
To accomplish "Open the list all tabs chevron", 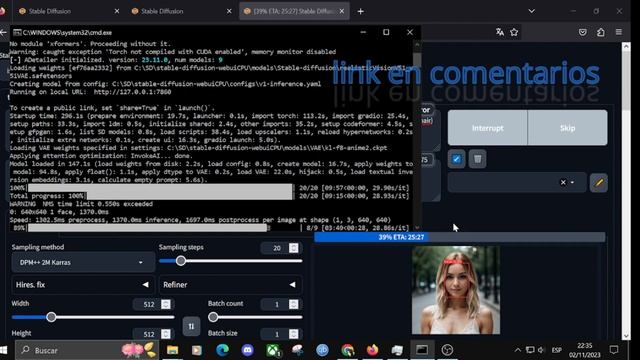I will coord(531,11).
